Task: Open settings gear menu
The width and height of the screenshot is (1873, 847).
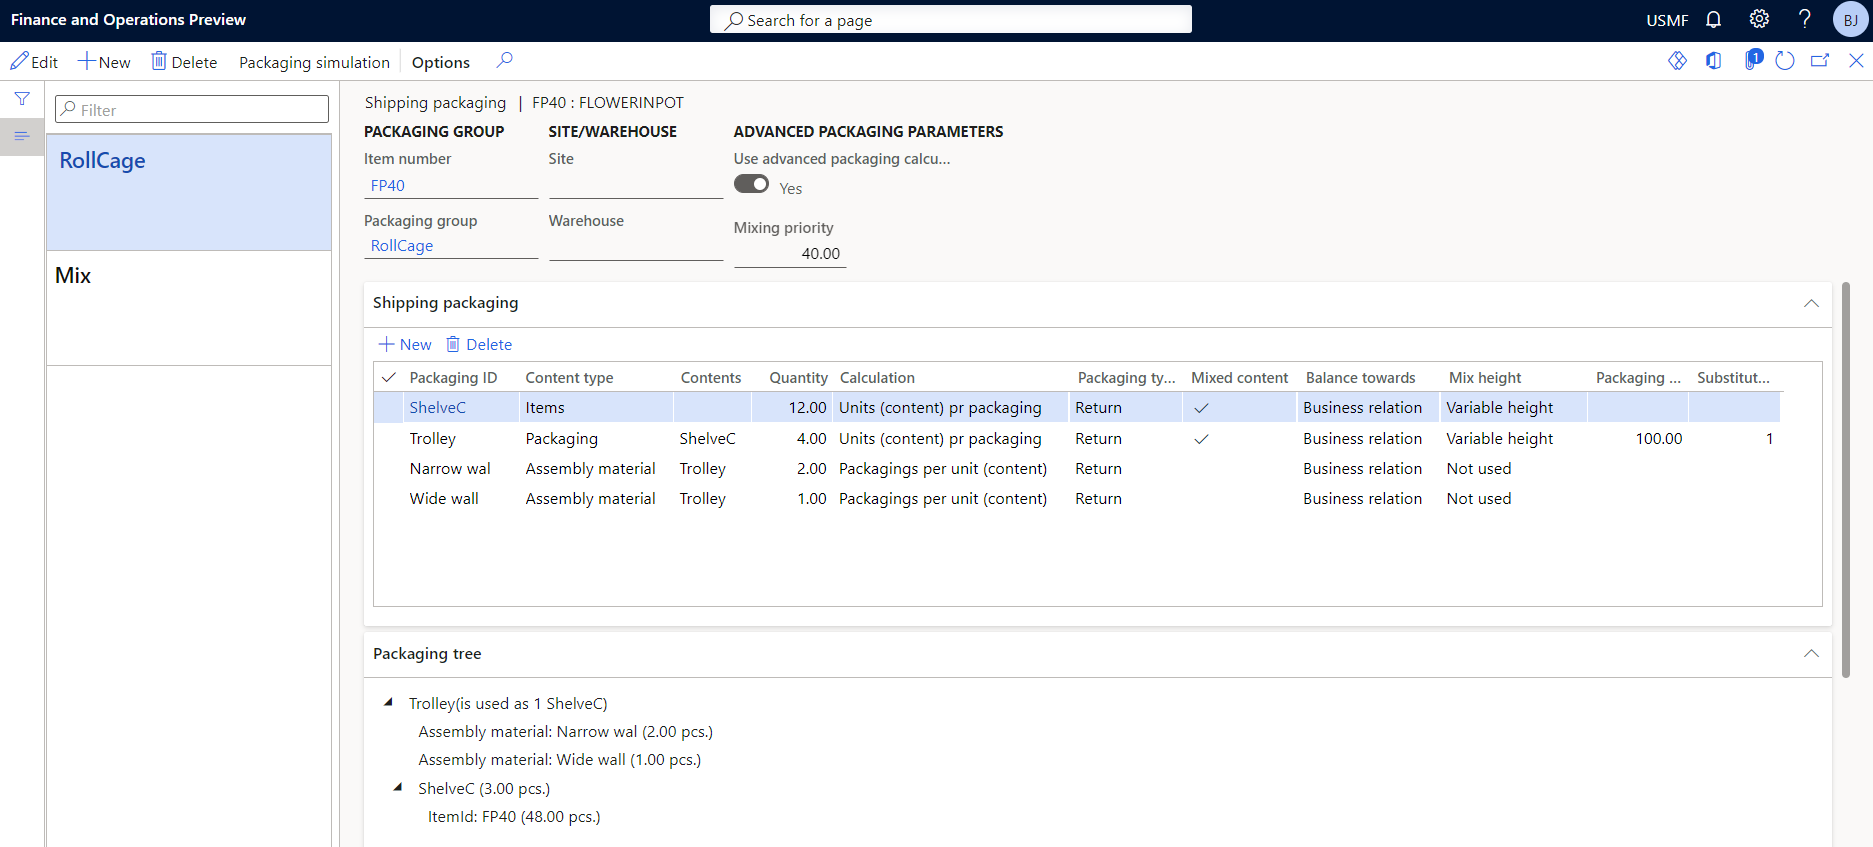Action: (1759, 19)
